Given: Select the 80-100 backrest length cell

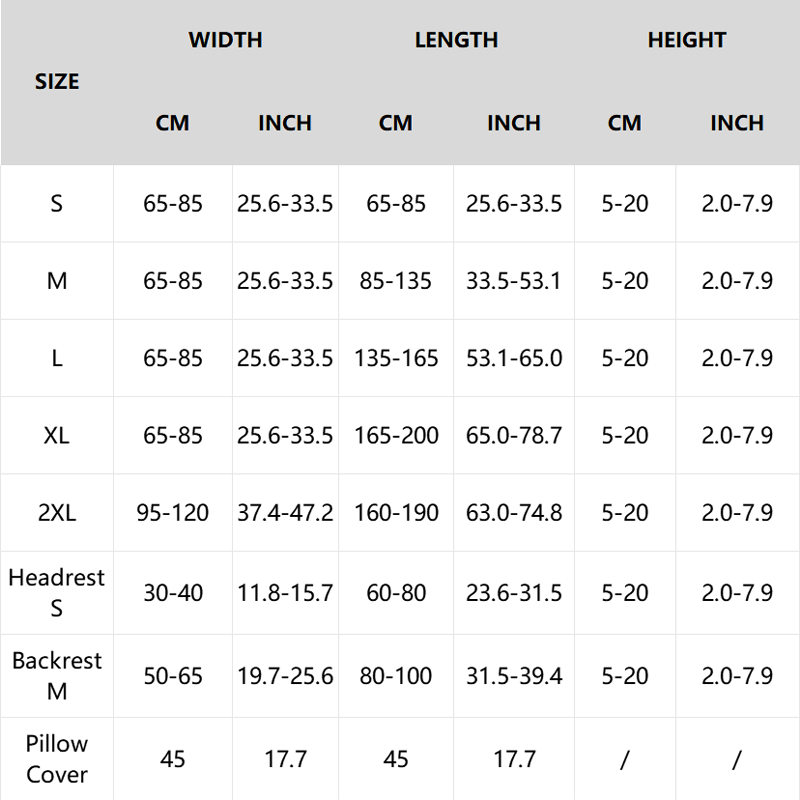Looking at the screenshot, I should click(396, 676).
